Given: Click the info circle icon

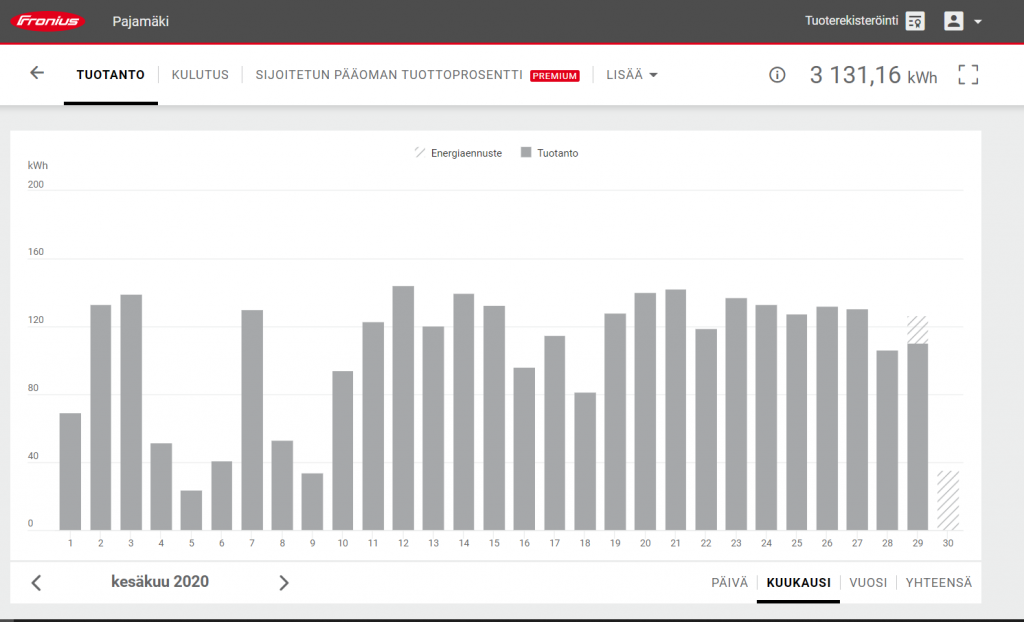Looking at the screenshot, I should 777,75.
